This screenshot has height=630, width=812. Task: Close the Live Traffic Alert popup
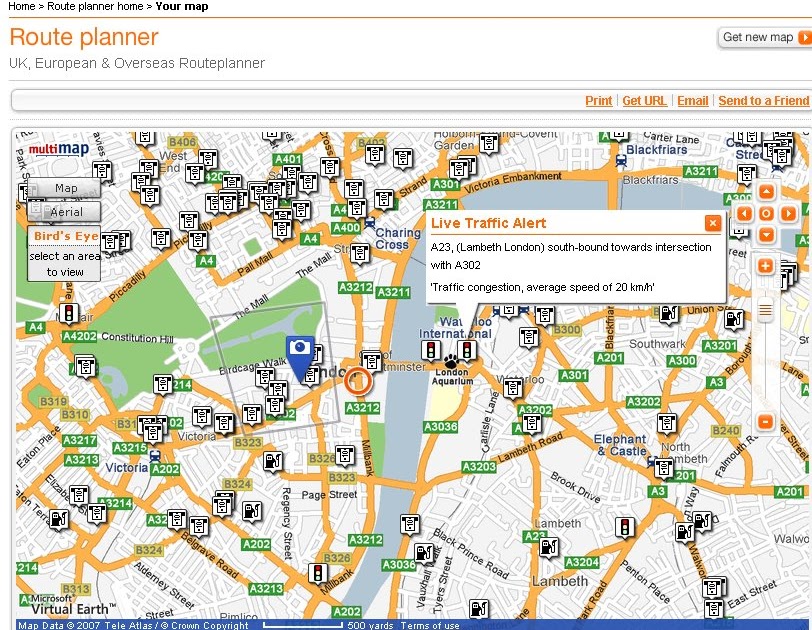tap(713, 223)
